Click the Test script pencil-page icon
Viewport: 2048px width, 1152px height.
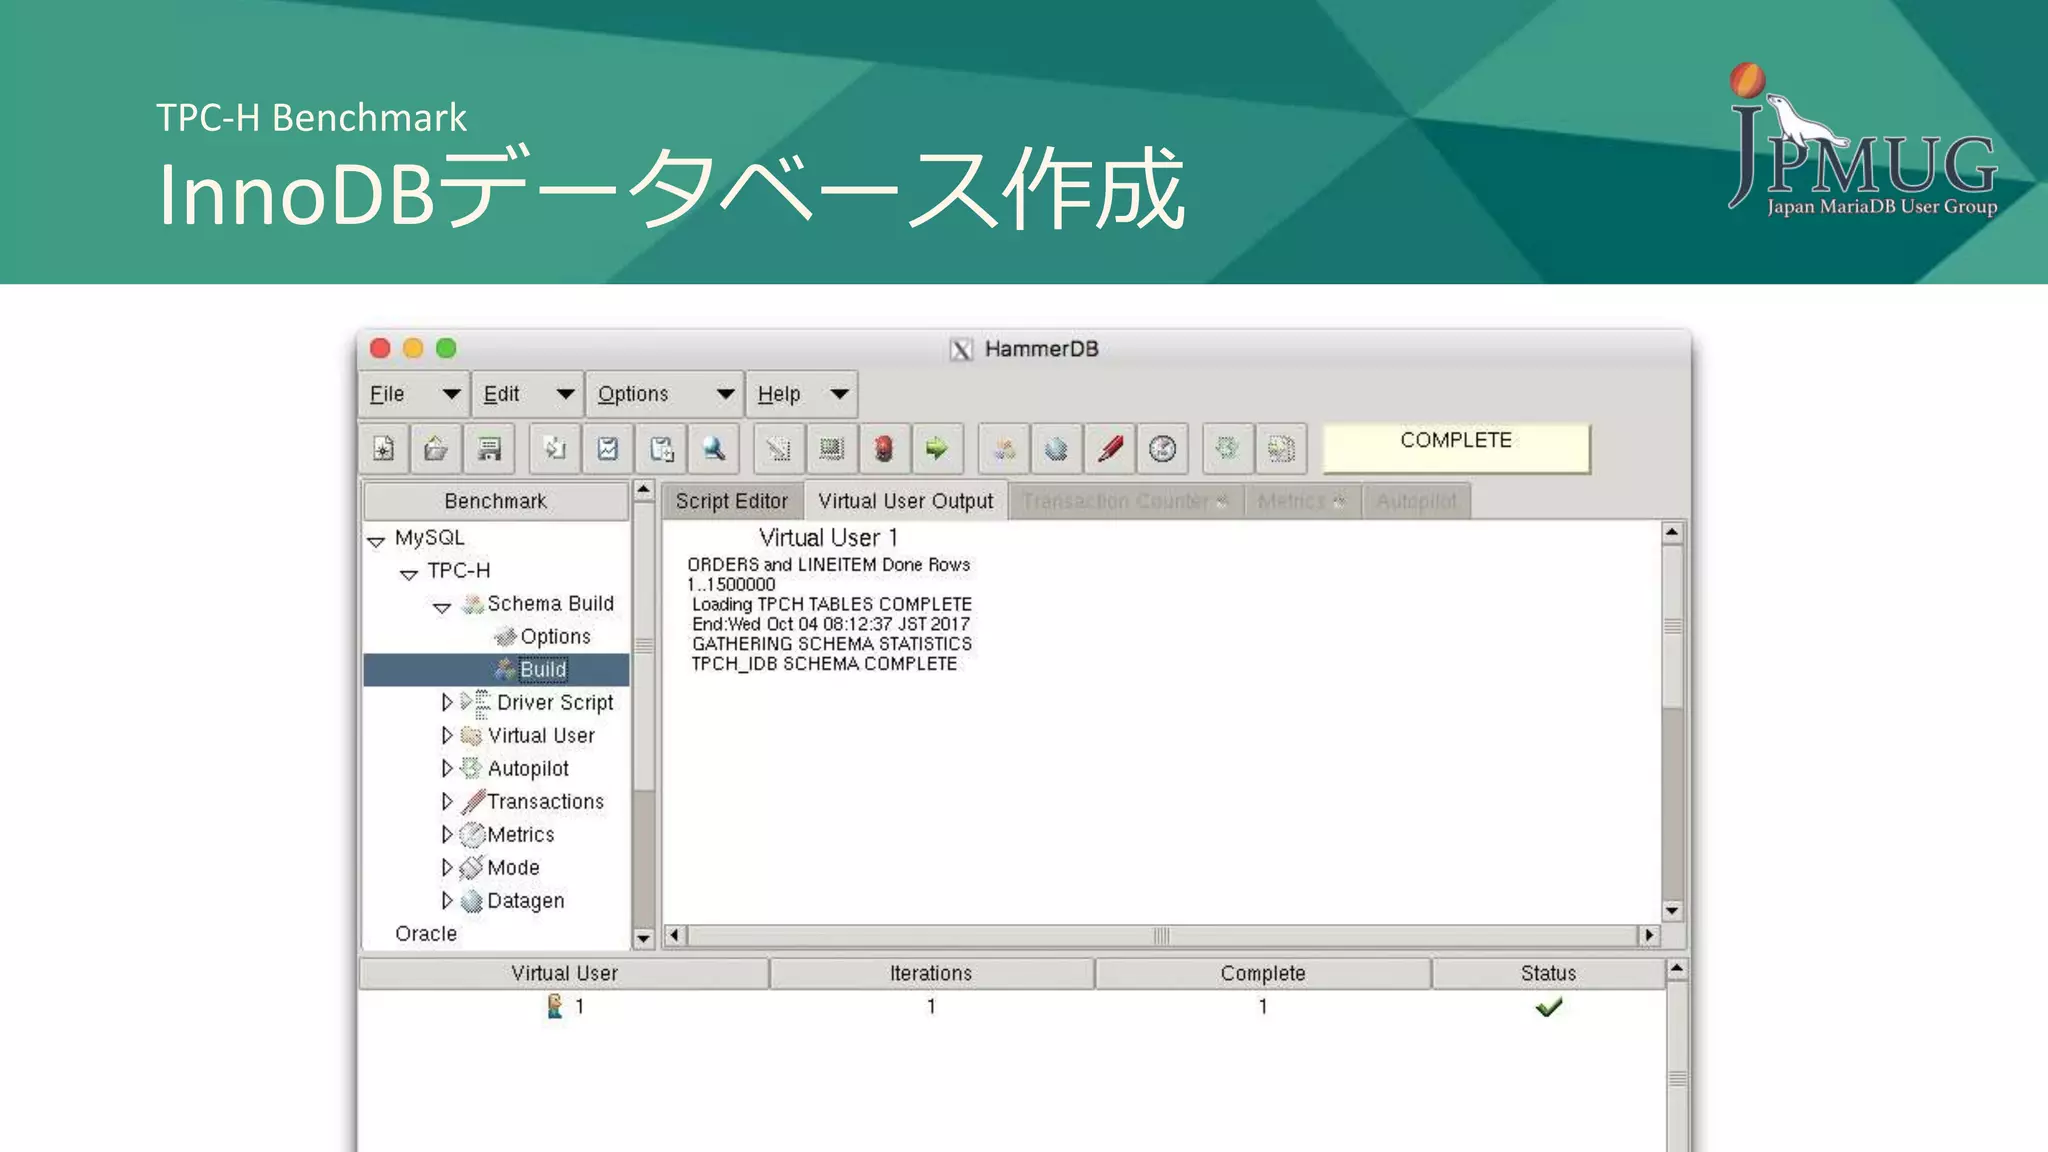point(778,449)
